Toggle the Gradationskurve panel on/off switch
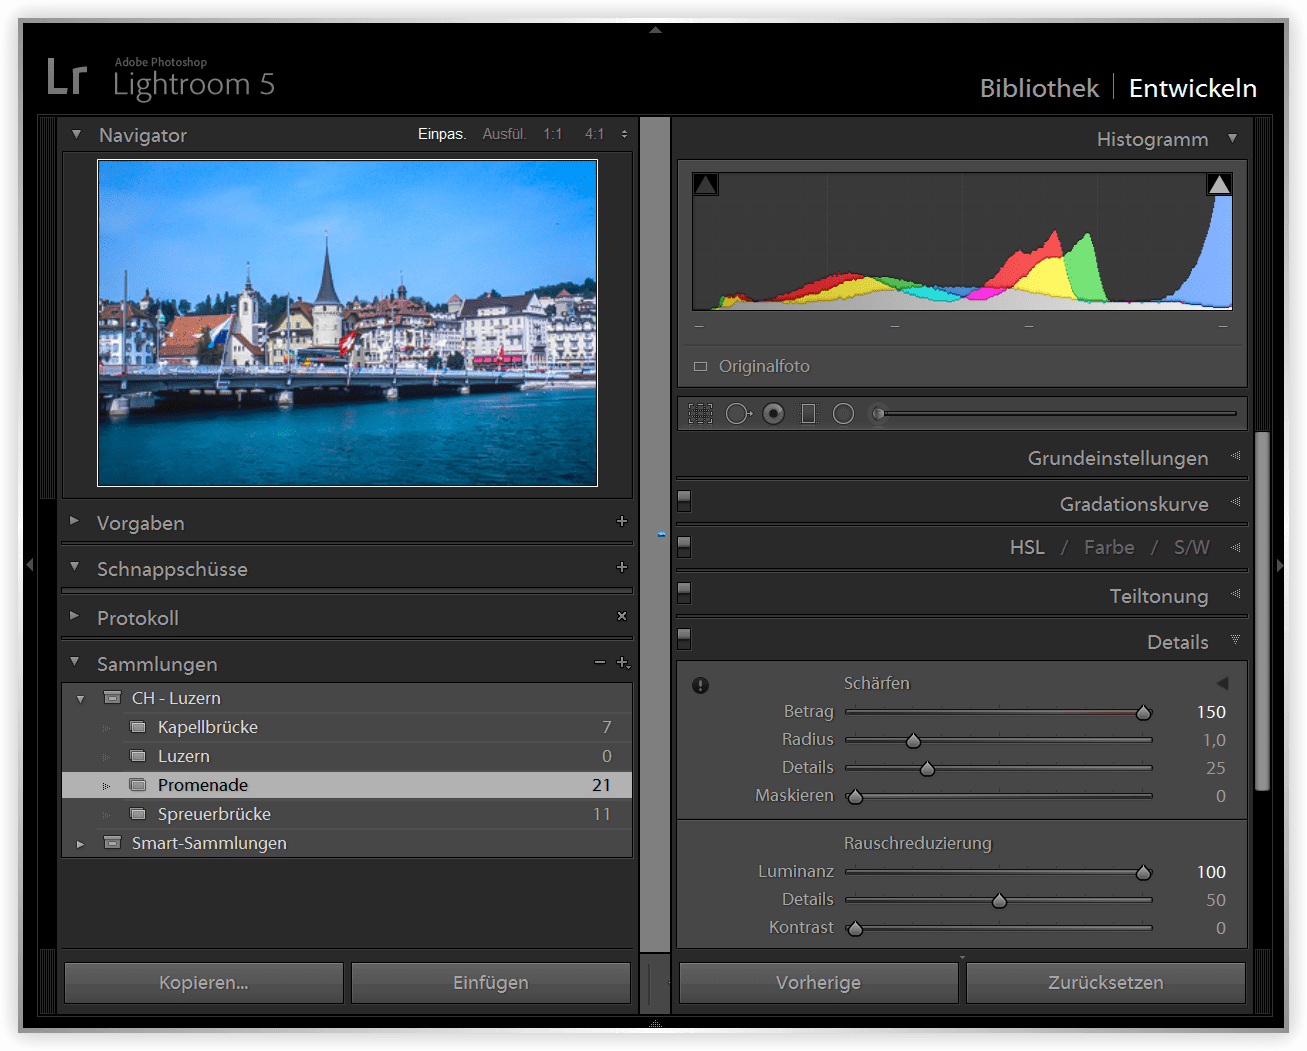This screenshot has width=1307, height=1051. point(684,500)
